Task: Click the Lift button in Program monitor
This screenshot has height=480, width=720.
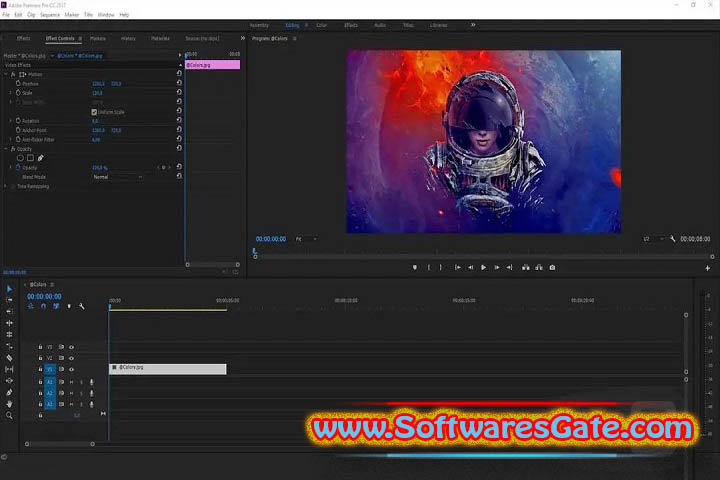Action: click(x=526, y=267)
